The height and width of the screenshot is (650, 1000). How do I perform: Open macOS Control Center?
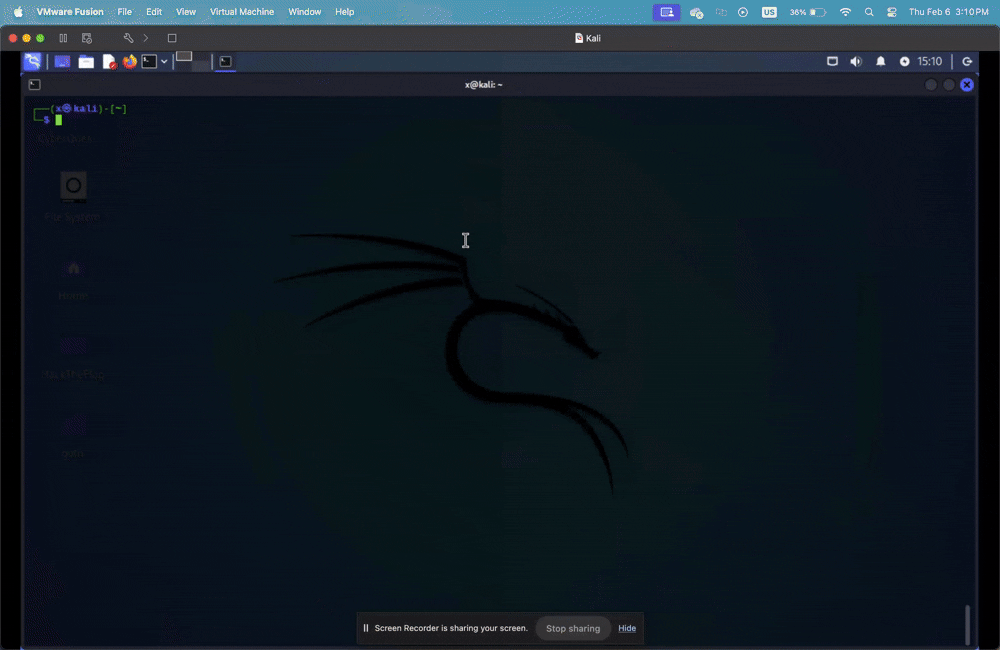pyautogui.click(x=892, y=12)
